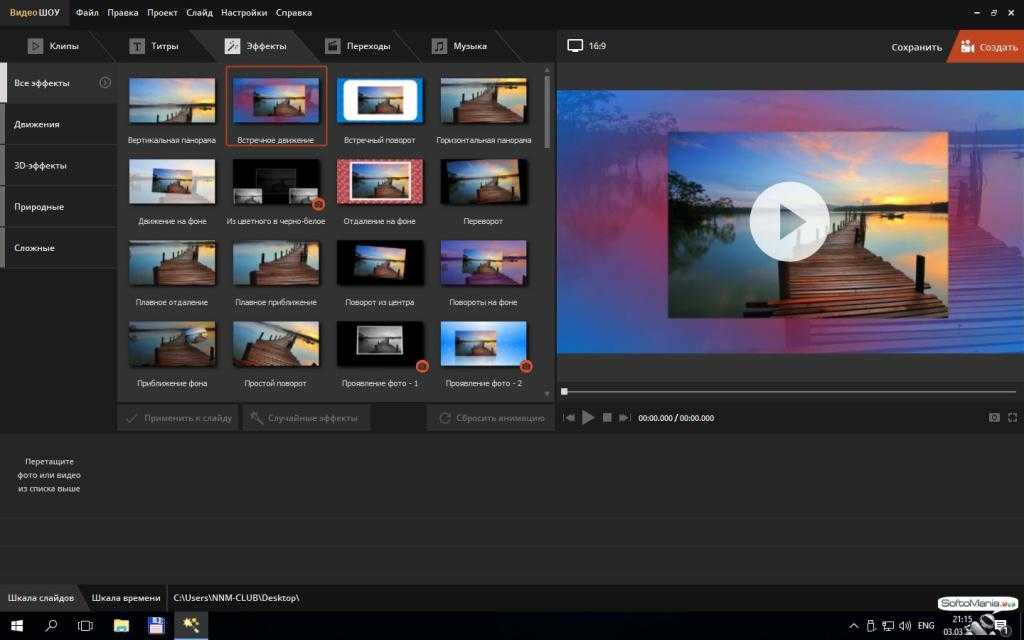The width and height of the screenshot is (1024, 640).
Task: Switch to Шкала времени view
Action: click(125, 598)
